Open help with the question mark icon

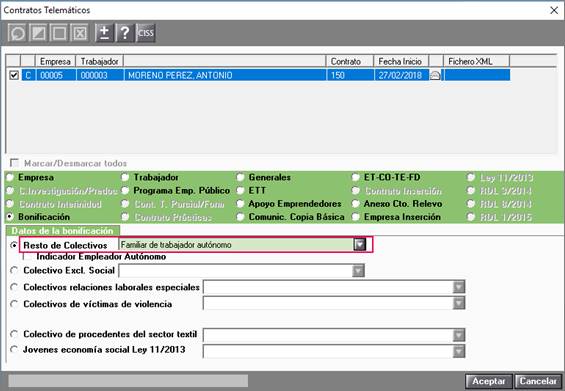pos(125,33)
